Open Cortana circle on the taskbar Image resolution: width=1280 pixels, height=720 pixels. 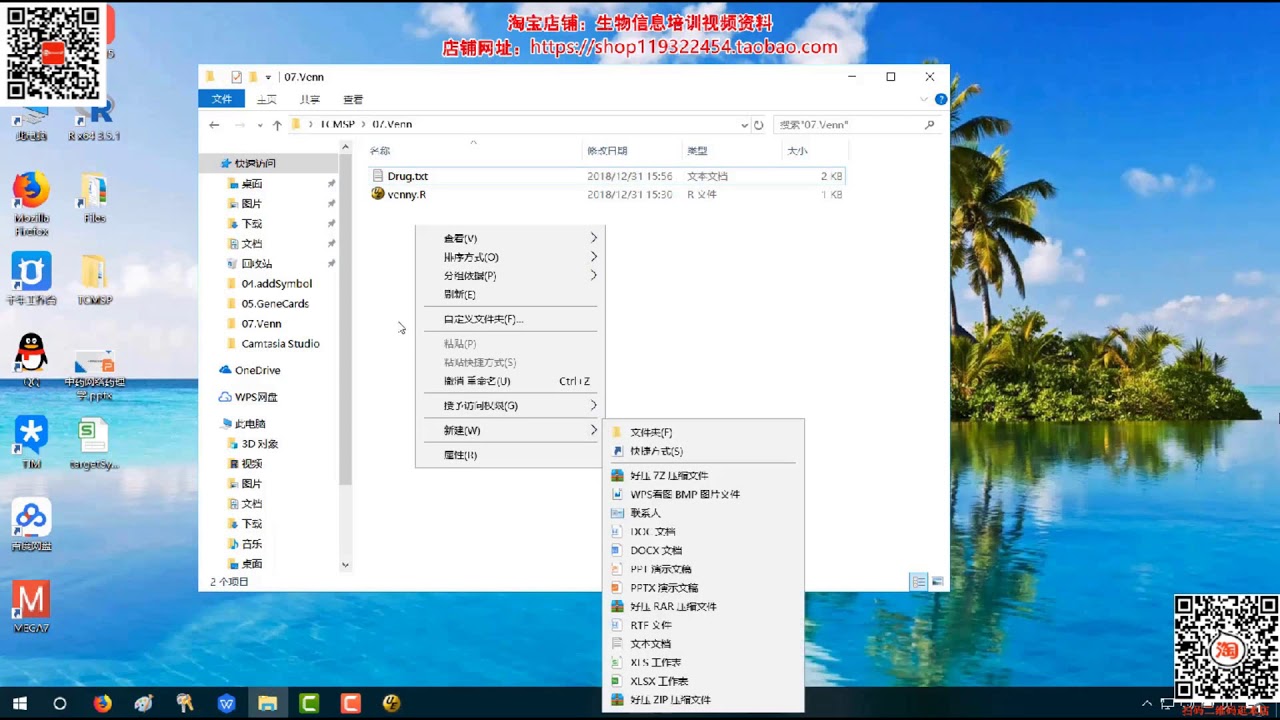60,703
